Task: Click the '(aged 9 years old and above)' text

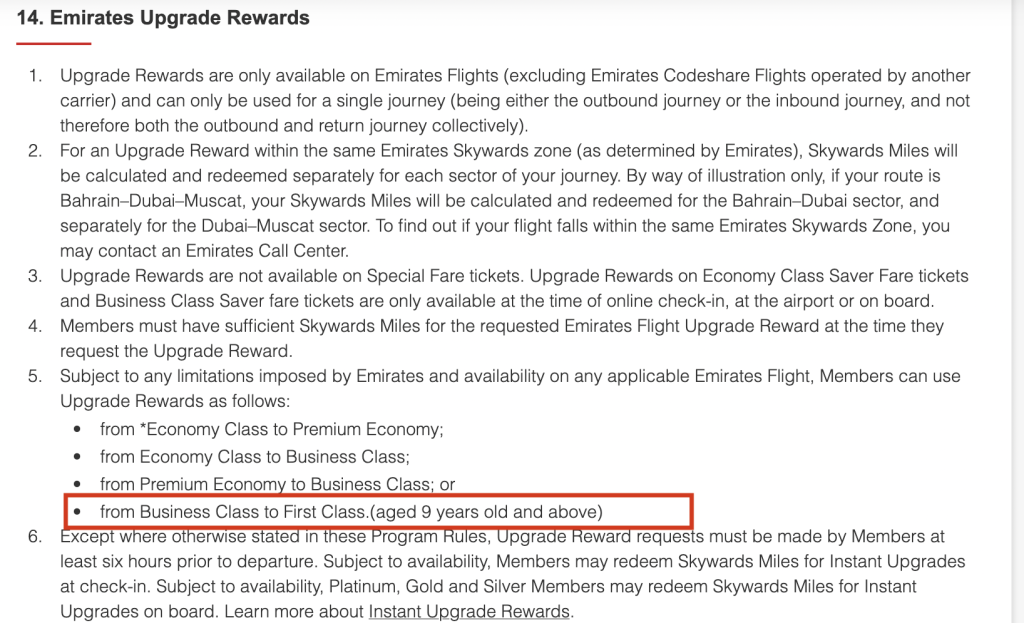Action: tap(487, 512)
